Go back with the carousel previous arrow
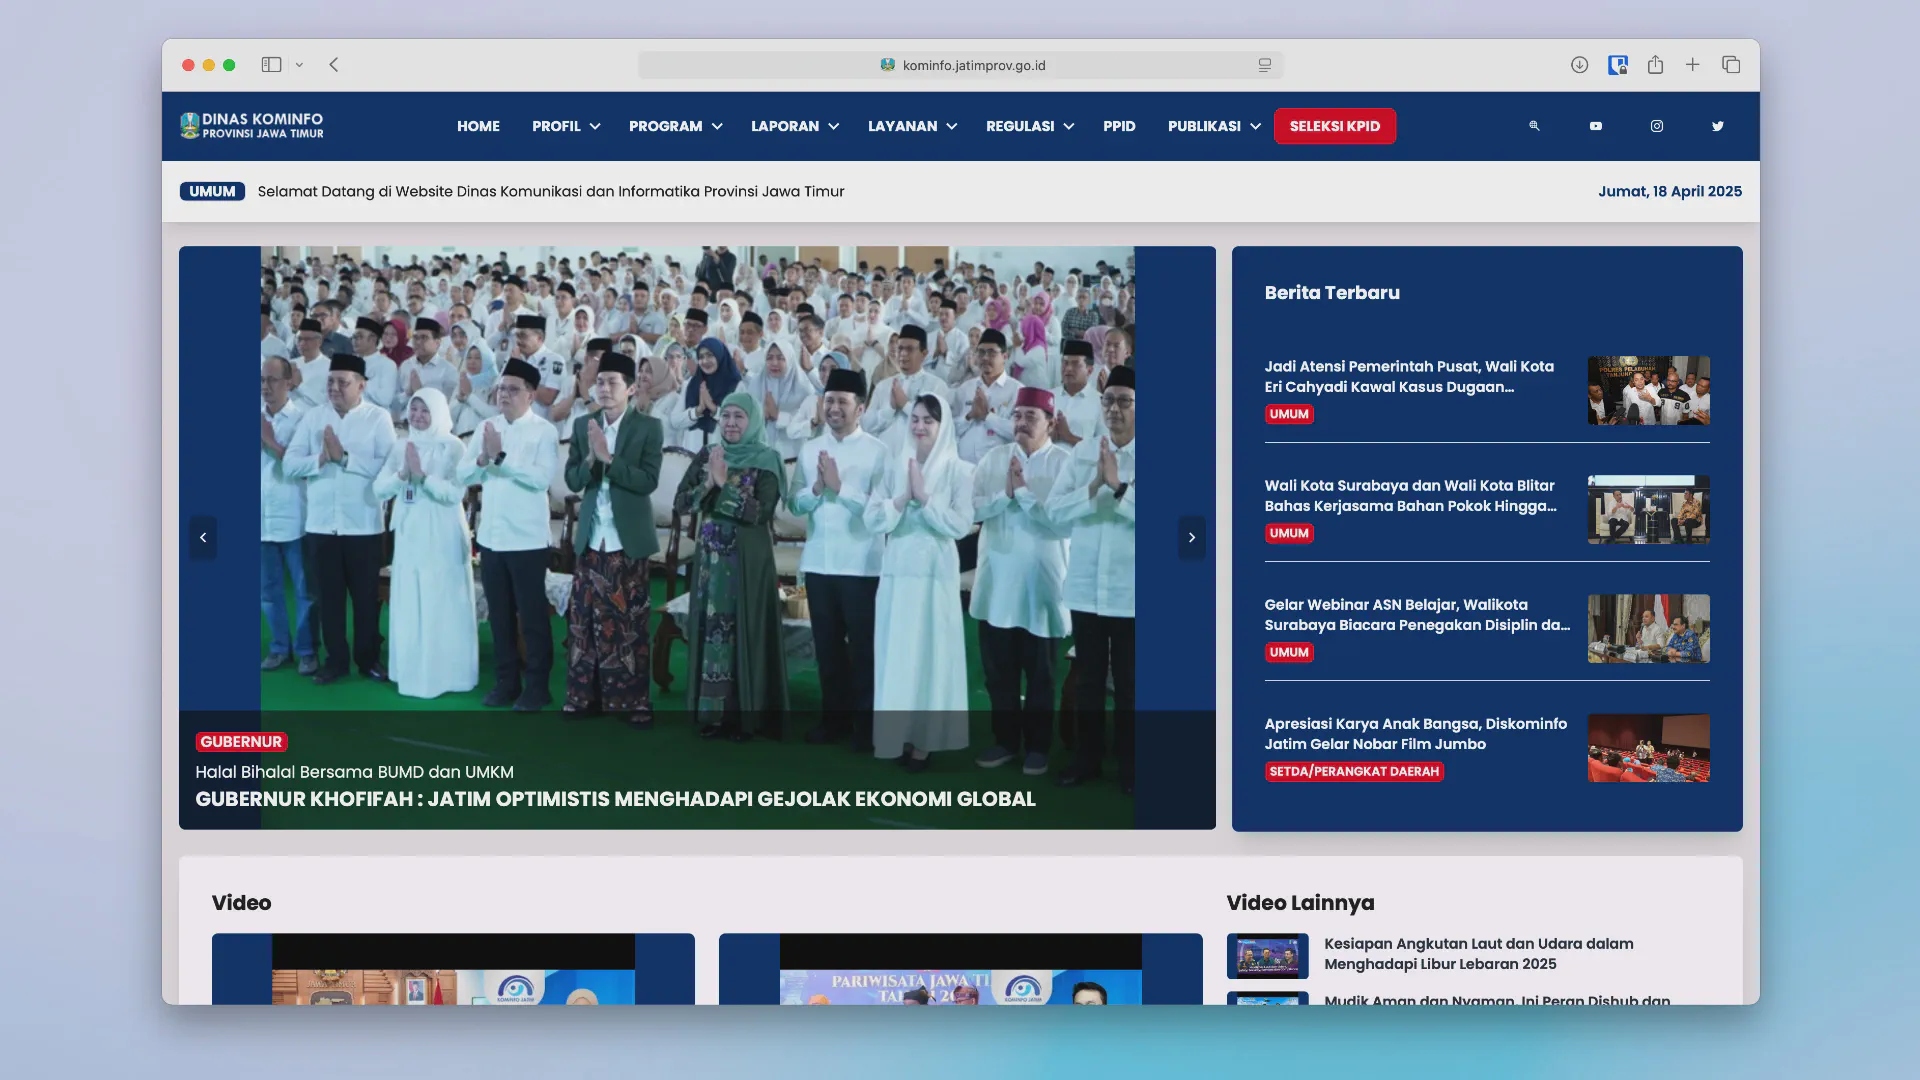Image resolution: width=1920 pixels, height=1080 pixels. click(203, 538)
